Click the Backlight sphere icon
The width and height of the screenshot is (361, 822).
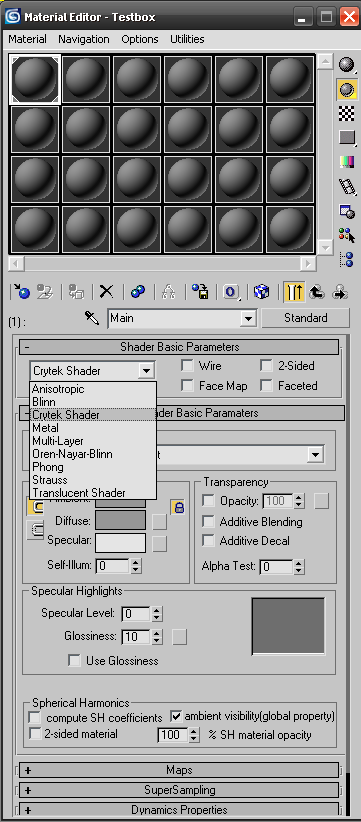click(x=346, y=90)
